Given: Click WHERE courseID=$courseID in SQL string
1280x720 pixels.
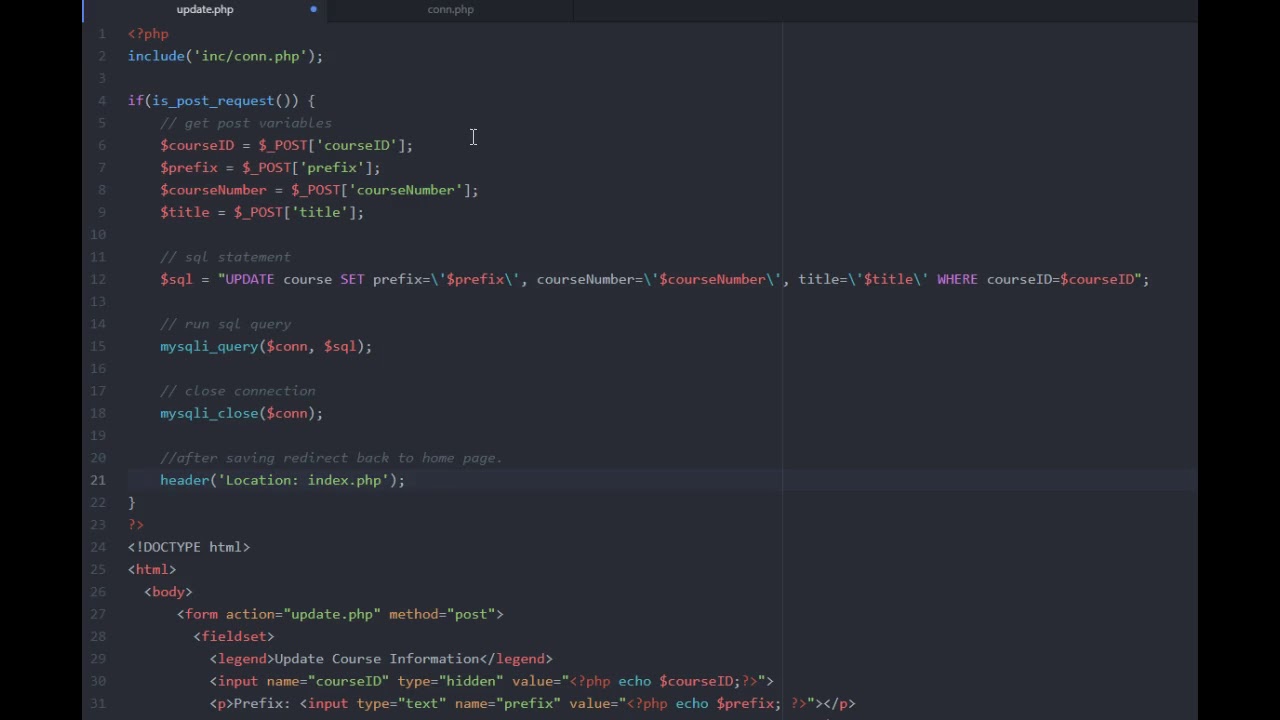Looking at the screenshot, I should click(1036, 279).
